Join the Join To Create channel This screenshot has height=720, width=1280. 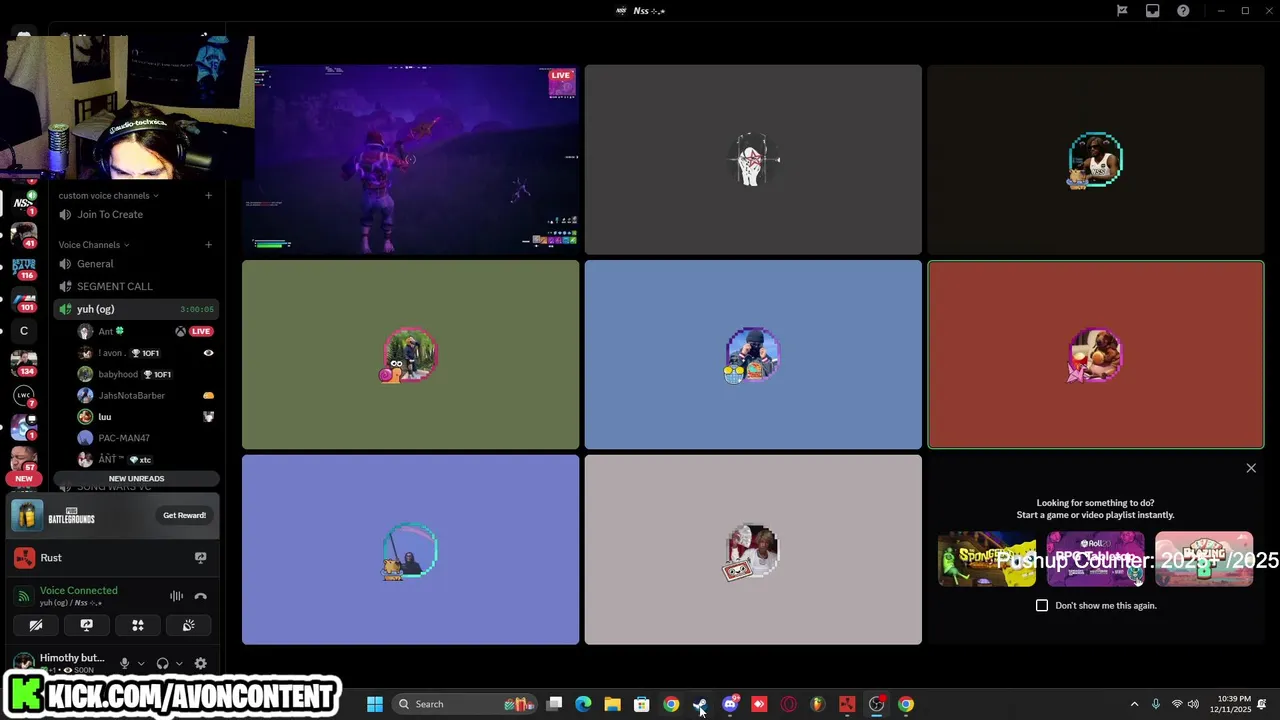(x=136, y=215)
